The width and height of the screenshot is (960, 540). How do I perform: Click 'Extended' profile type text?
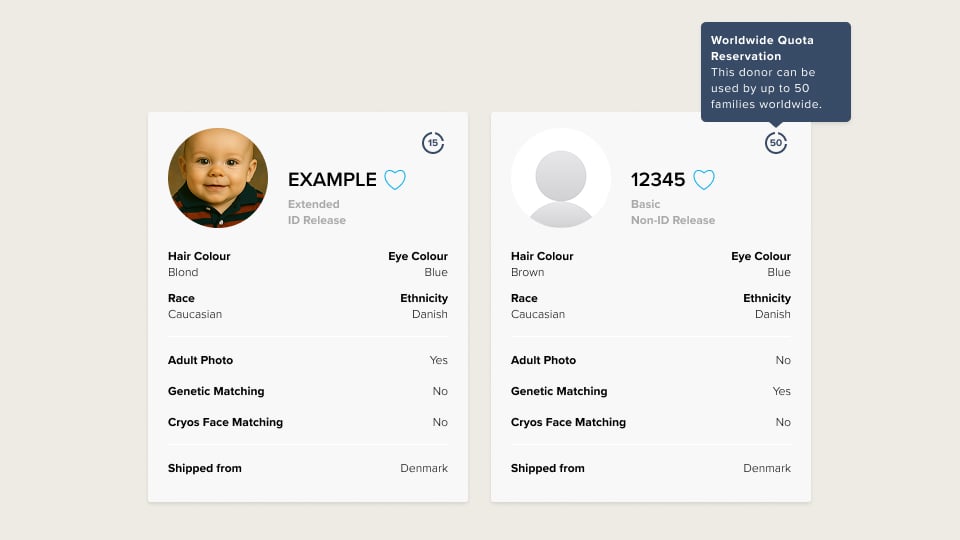tap(313, 204)
